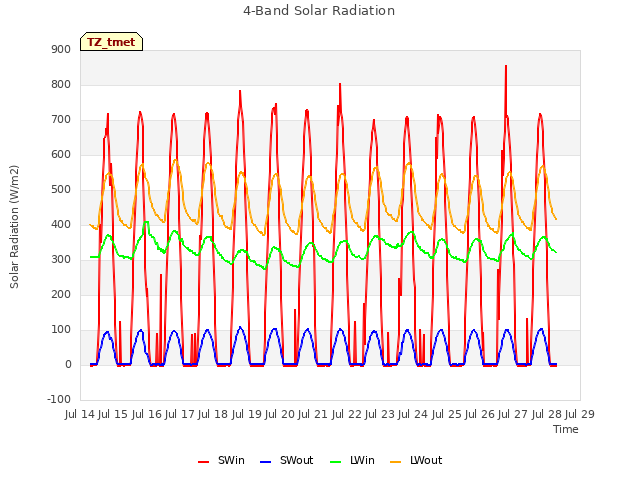Click the Solar Radiation (W/m2) axis label
The width and height of the screenshot is (640, 480).
tap(14, 227)
